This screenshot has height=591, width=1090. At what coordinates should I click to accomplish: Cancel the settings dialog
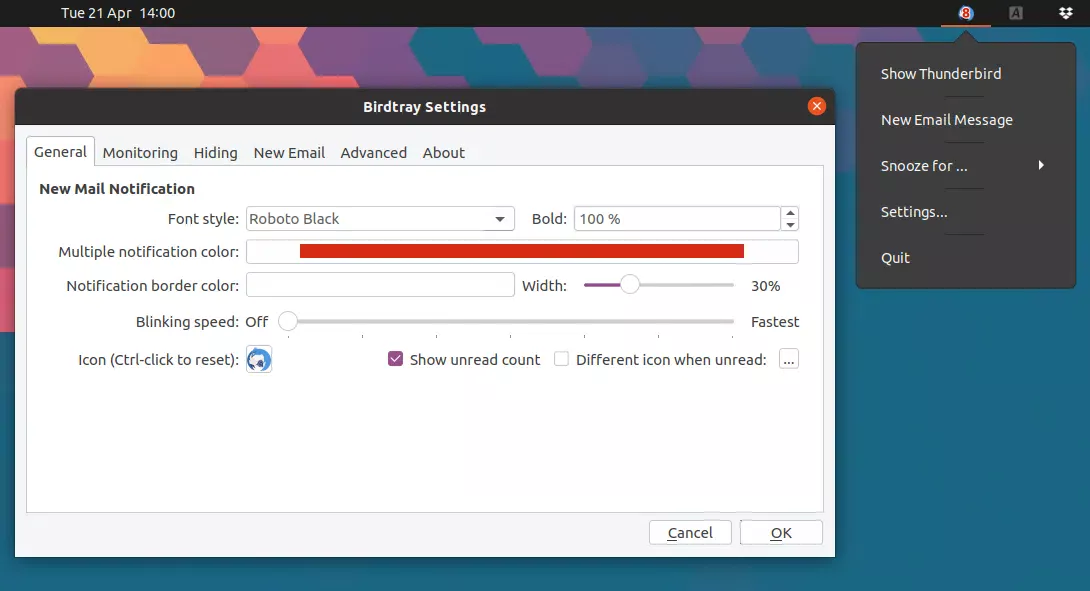[690, 533]
